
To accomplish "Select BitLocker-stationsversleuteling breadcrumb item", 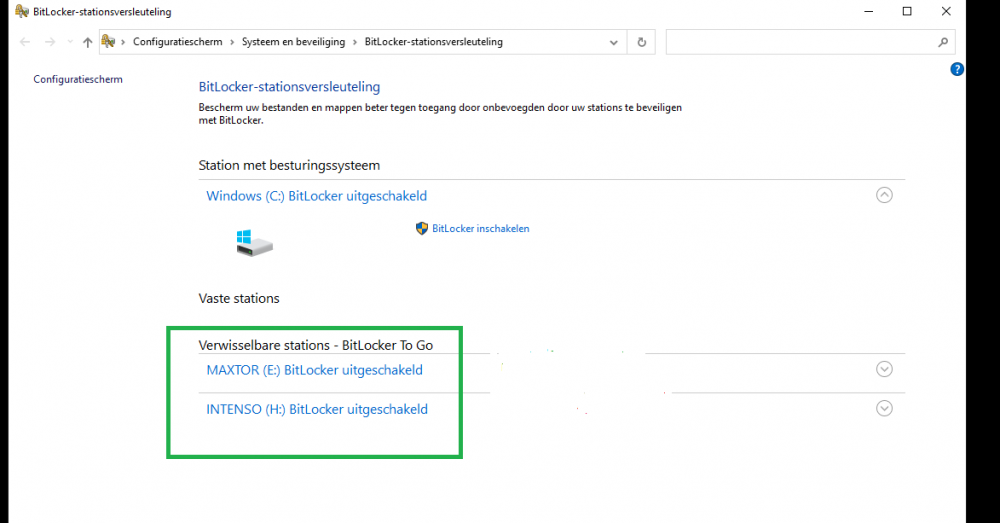I will tap(434, 42).
